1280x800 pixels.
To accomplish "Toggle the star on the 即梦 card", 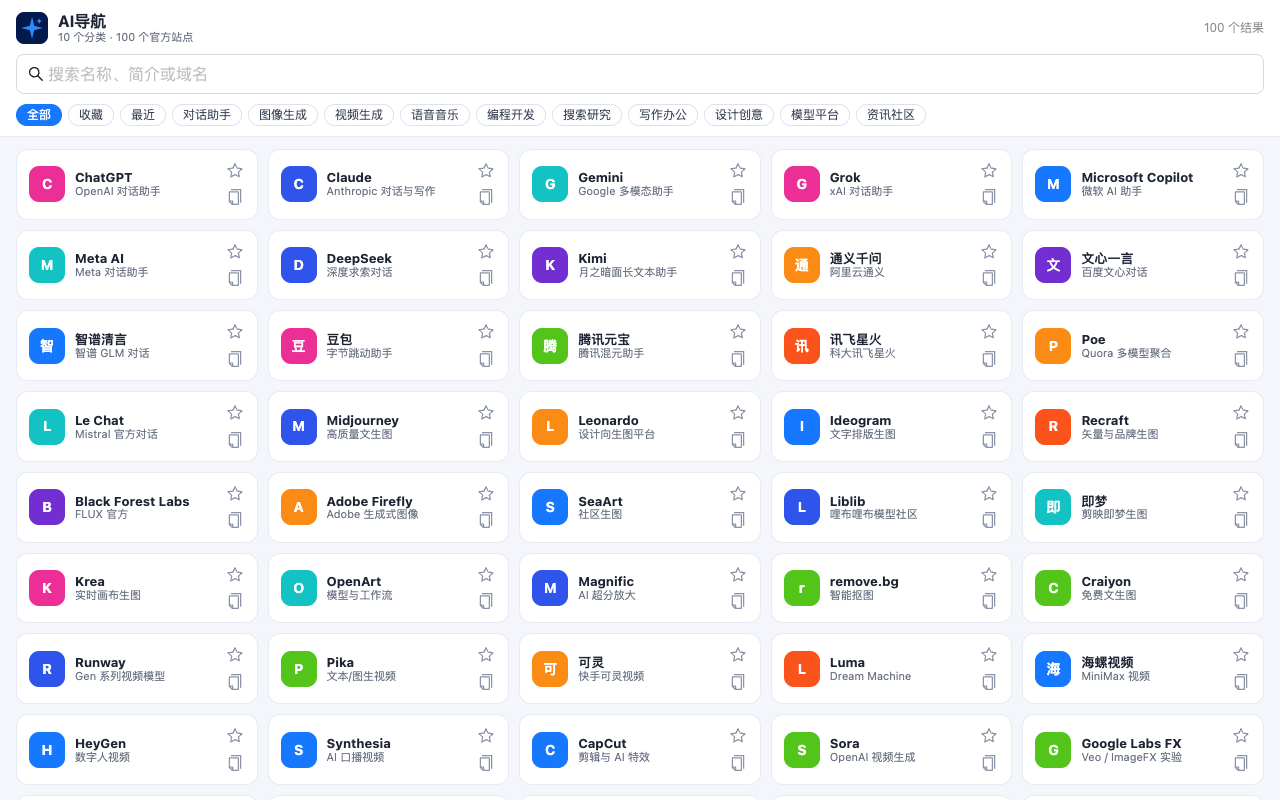I will [x=1241, y=494].
